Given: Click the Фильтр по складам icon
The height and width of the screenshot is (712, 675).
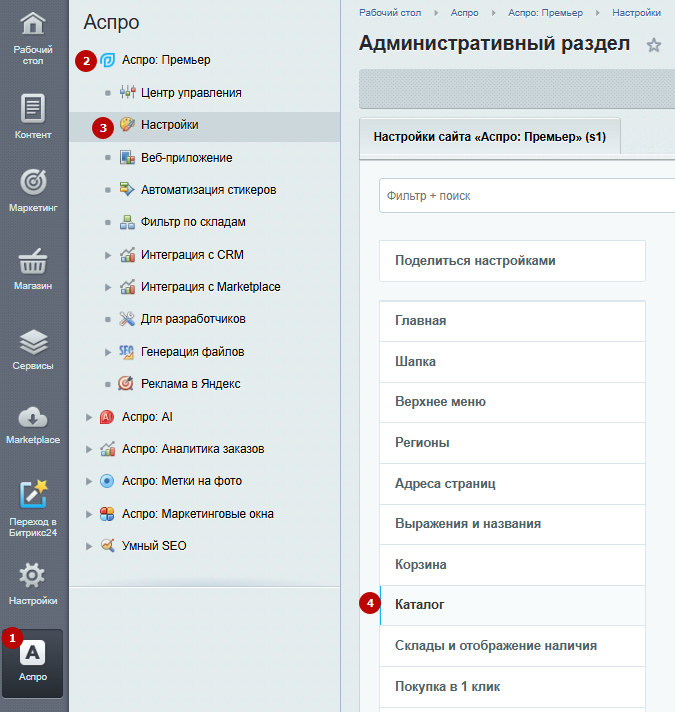Looking at the screenshot, I should tap(127, 222).
